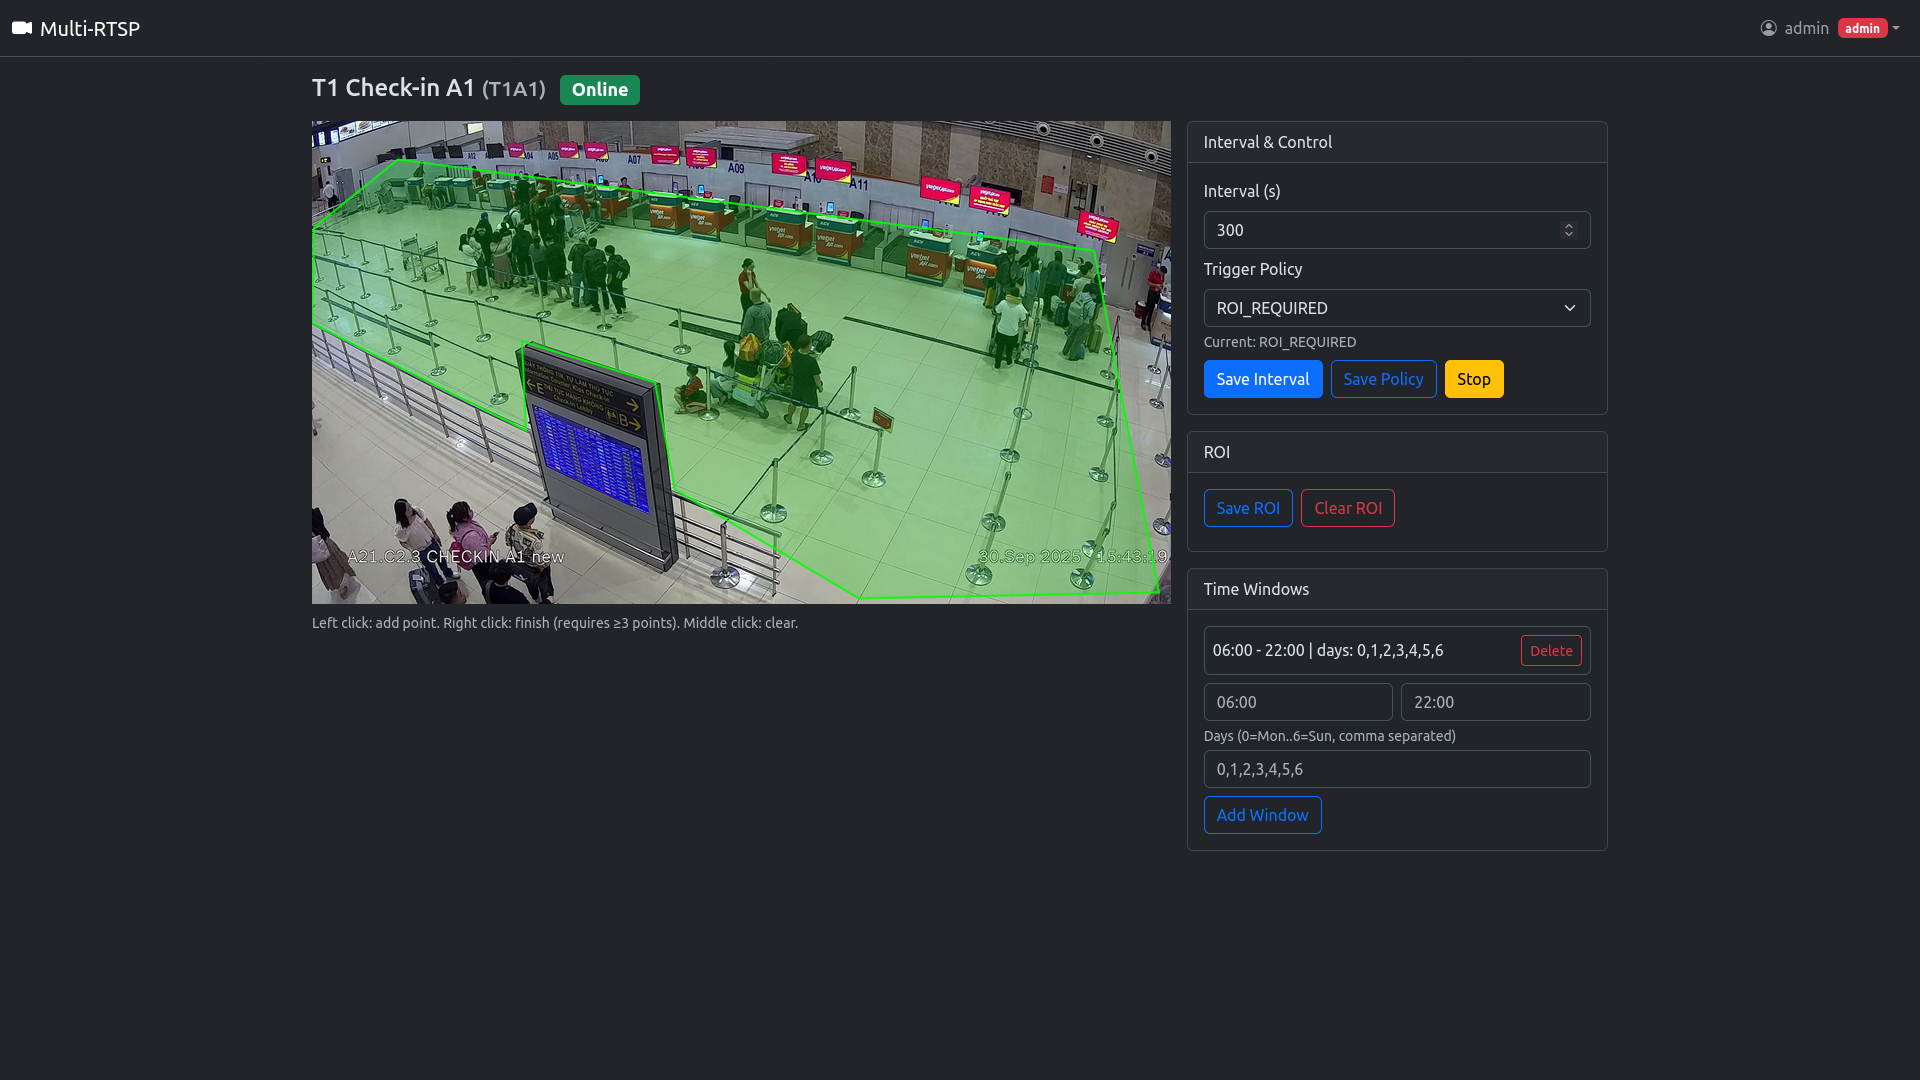Click the camera icon beside Multi-RTSP

(22, 28)
